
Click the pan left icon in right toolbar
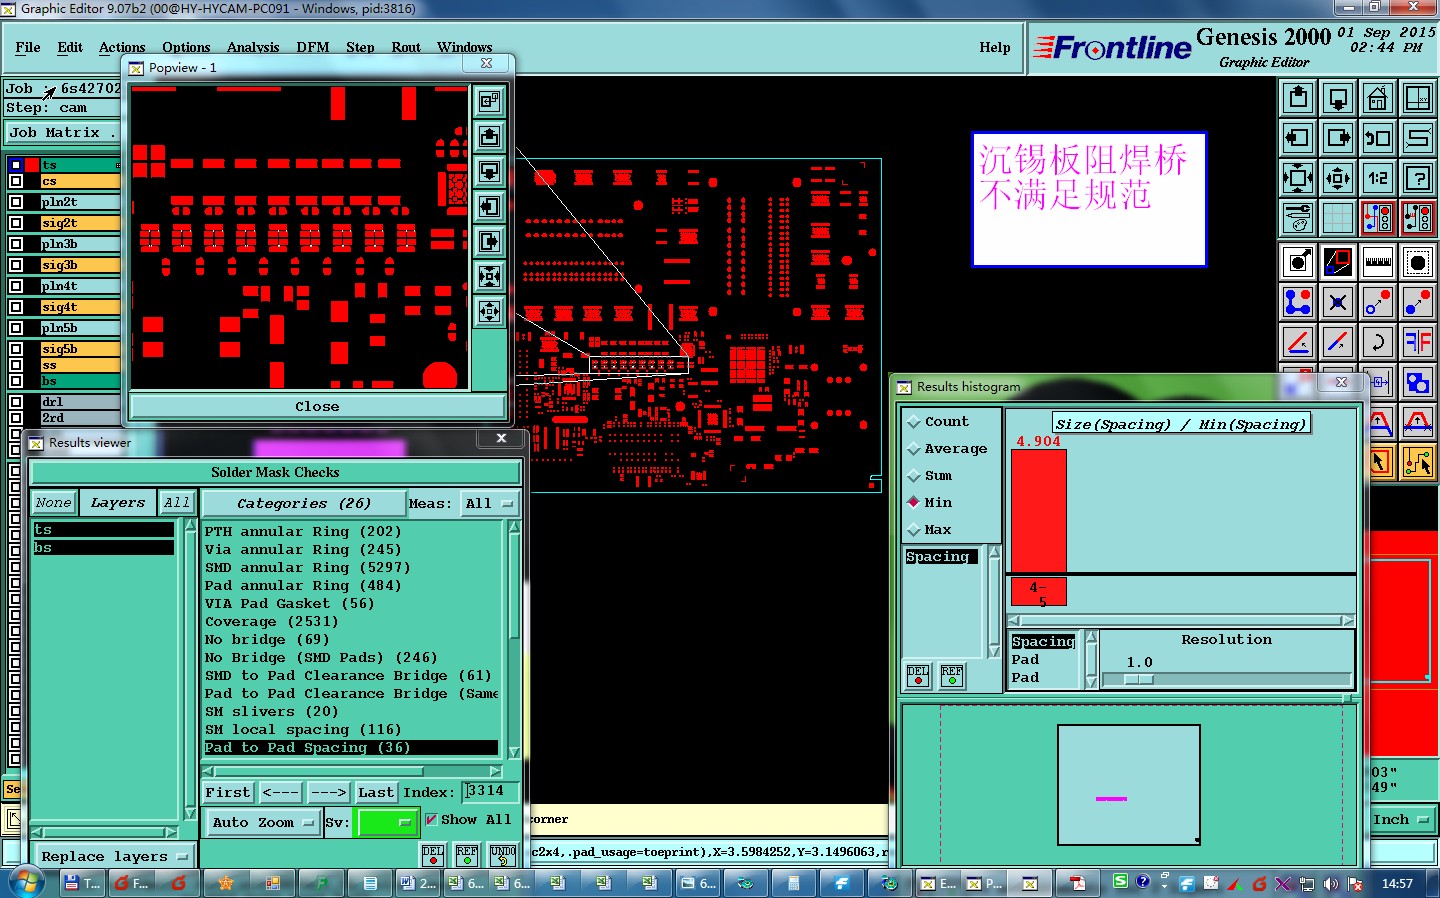[1298, 138]
